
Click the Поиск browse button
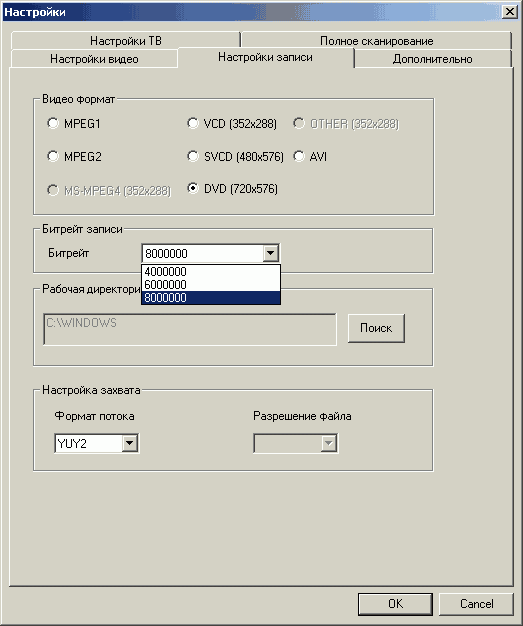376,328
